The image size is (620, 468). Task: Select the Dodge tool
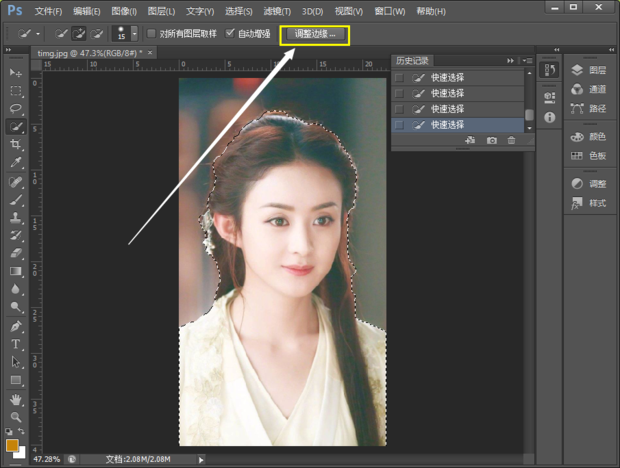click(16, 307)
